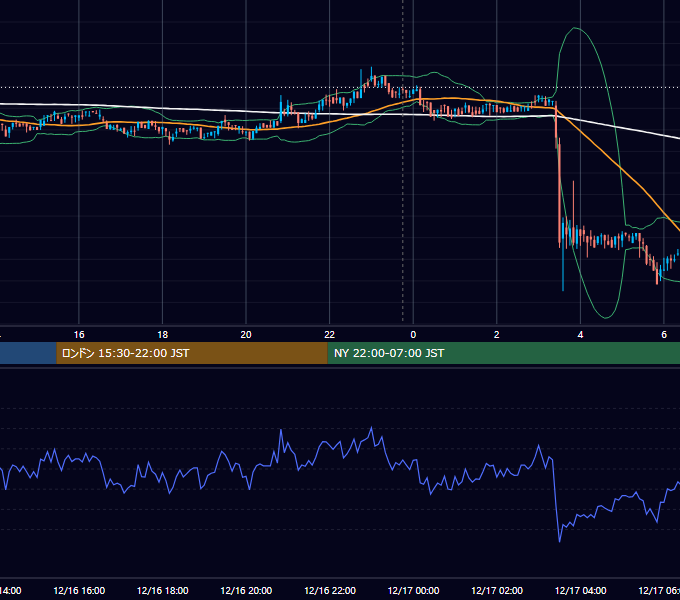Click the 18 hour label on time axis
Viewport: 680px width, 600px height.
163,335
